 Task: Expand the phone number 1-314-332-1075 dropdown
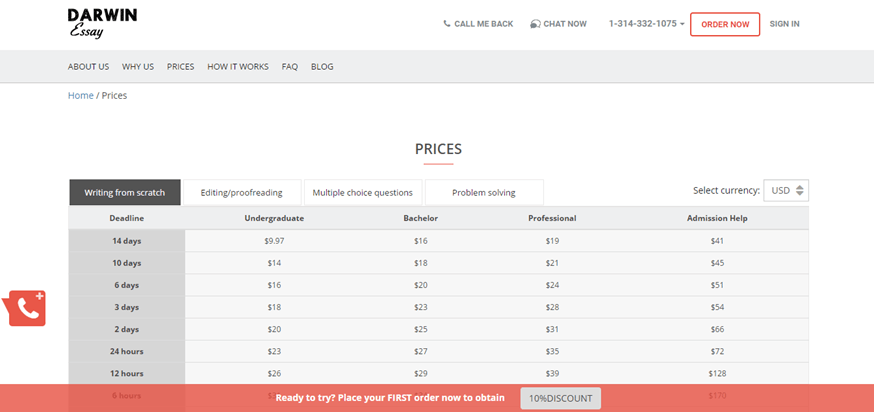(x=647, y=24)
